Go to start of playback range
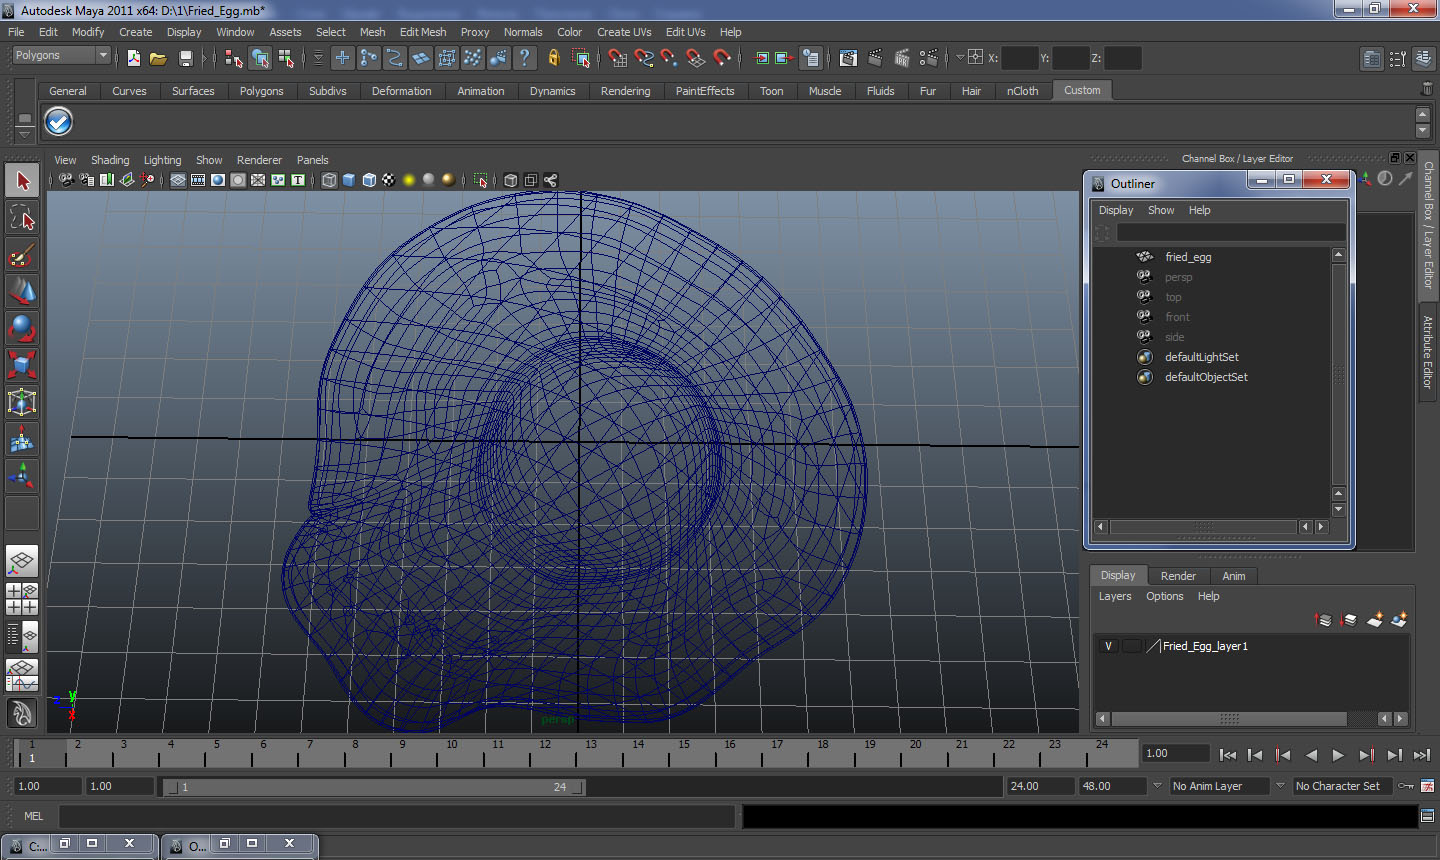 pyautogui.click(x=1228, y=755)
